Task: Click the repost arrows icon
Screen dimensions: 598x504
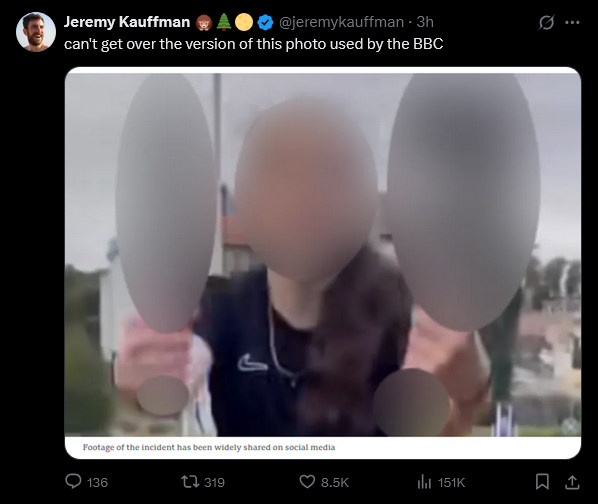Action: pos(190,482)
